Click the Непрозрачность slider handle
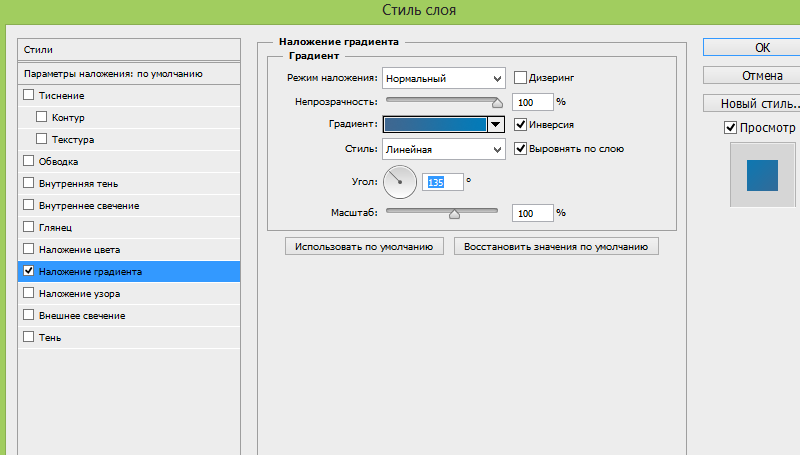 [x=496, y=102]
